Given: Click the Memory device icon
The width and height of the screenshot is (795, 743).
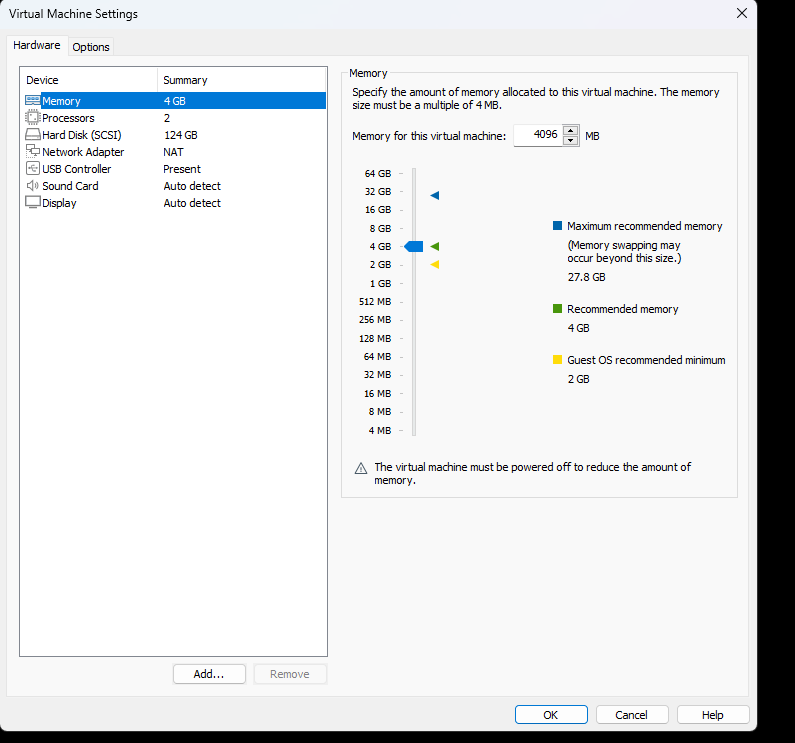Looking at the screenshot, I should (x=33, y=101).
